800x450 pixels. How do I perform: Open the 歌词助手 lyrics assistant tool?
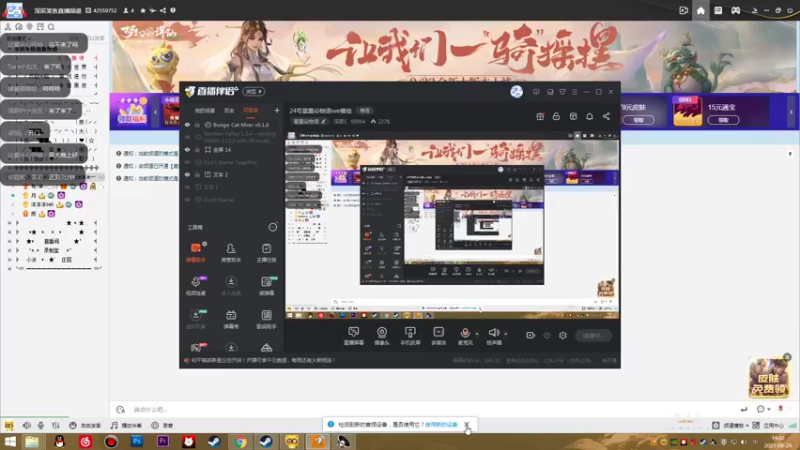pos(266,319)
